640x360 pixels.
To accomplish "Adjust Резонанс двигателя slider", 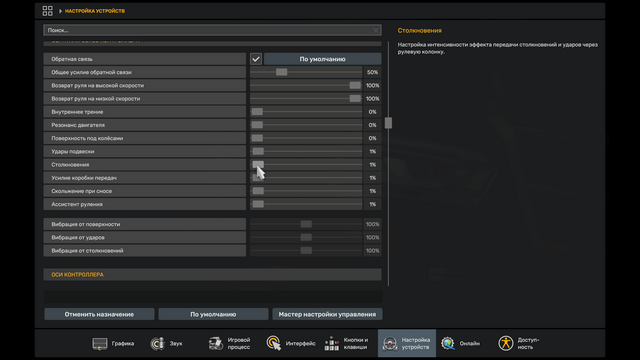I will click(257, 125).
